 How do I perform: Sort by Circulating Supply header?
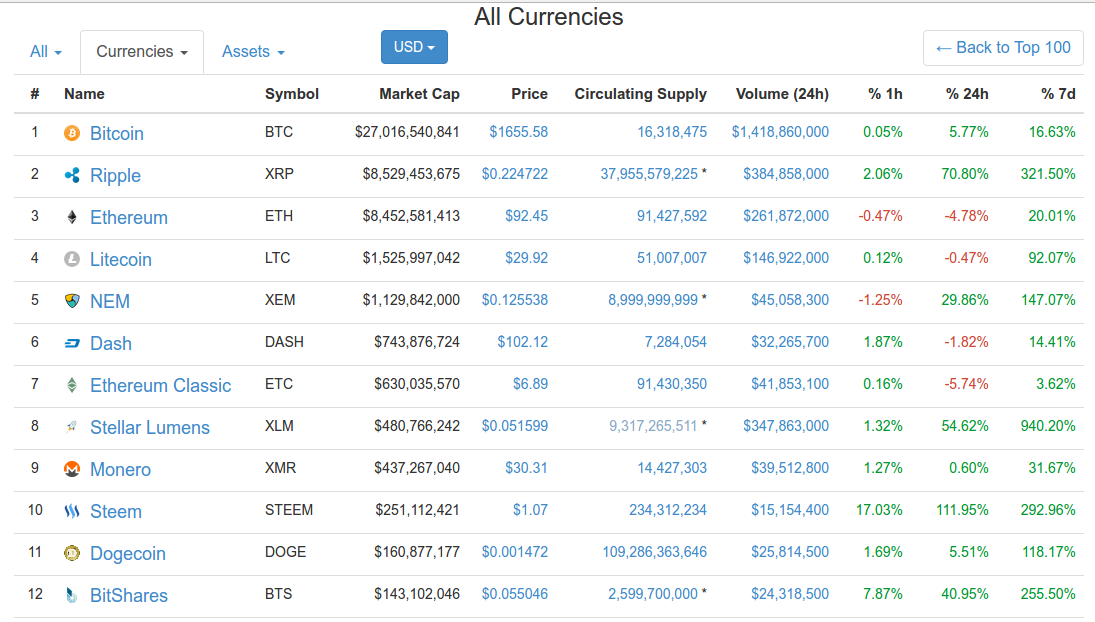click(640, 94)
